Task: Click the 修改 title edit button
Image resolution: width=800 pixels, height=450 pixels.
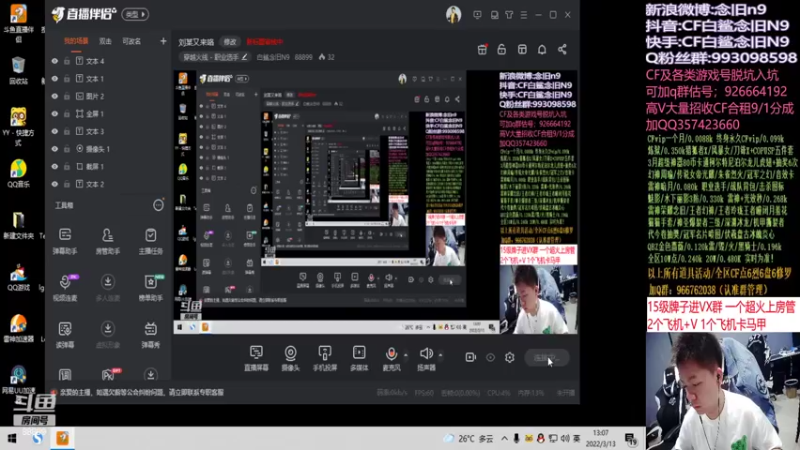Action: (x=231, y=42)
